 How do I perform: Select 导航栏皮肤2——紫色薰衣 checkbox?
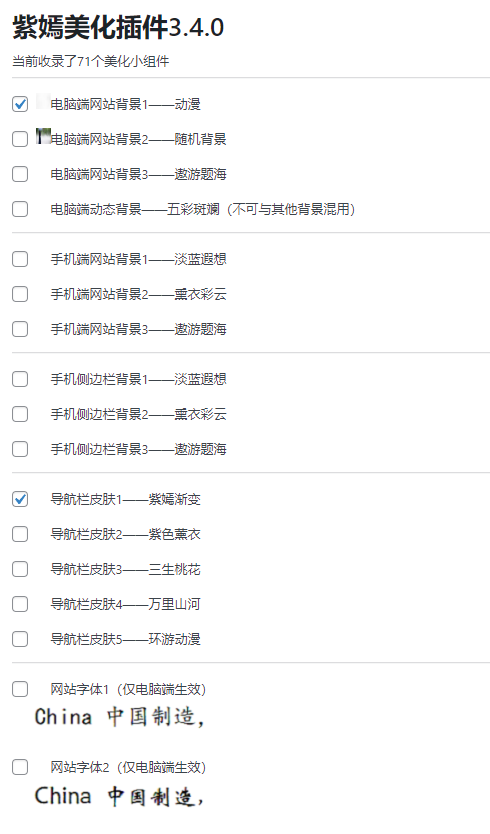[x=20, y=535]
